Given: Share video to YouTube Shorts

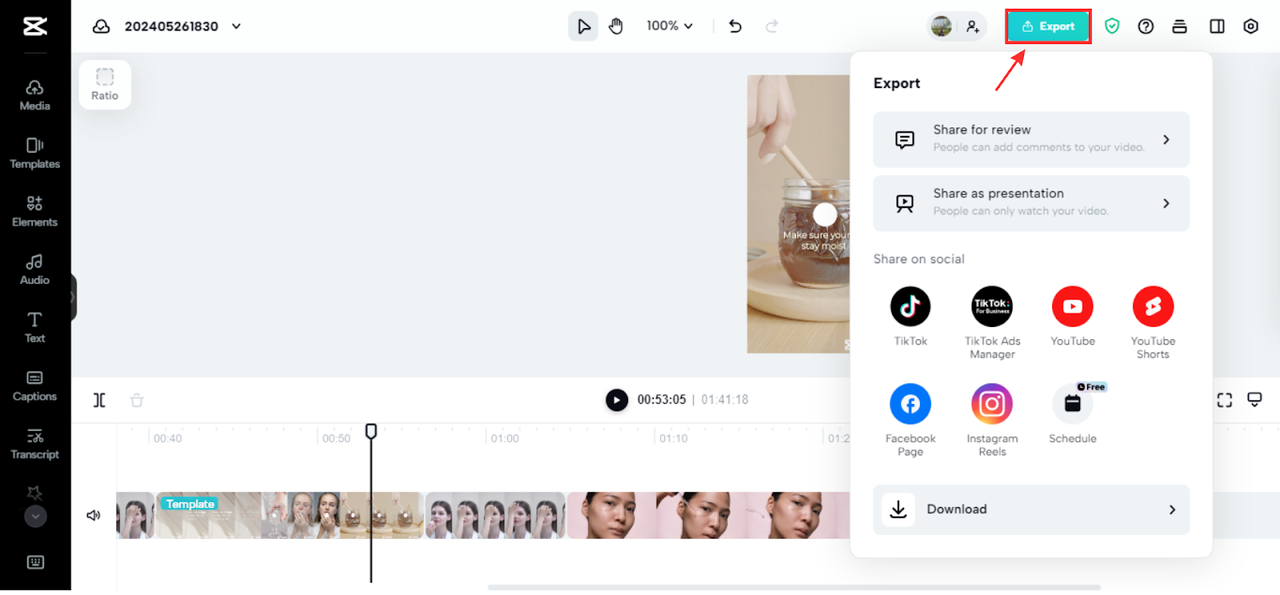Looking at the screenshot, I should (x=1153, y=322).
